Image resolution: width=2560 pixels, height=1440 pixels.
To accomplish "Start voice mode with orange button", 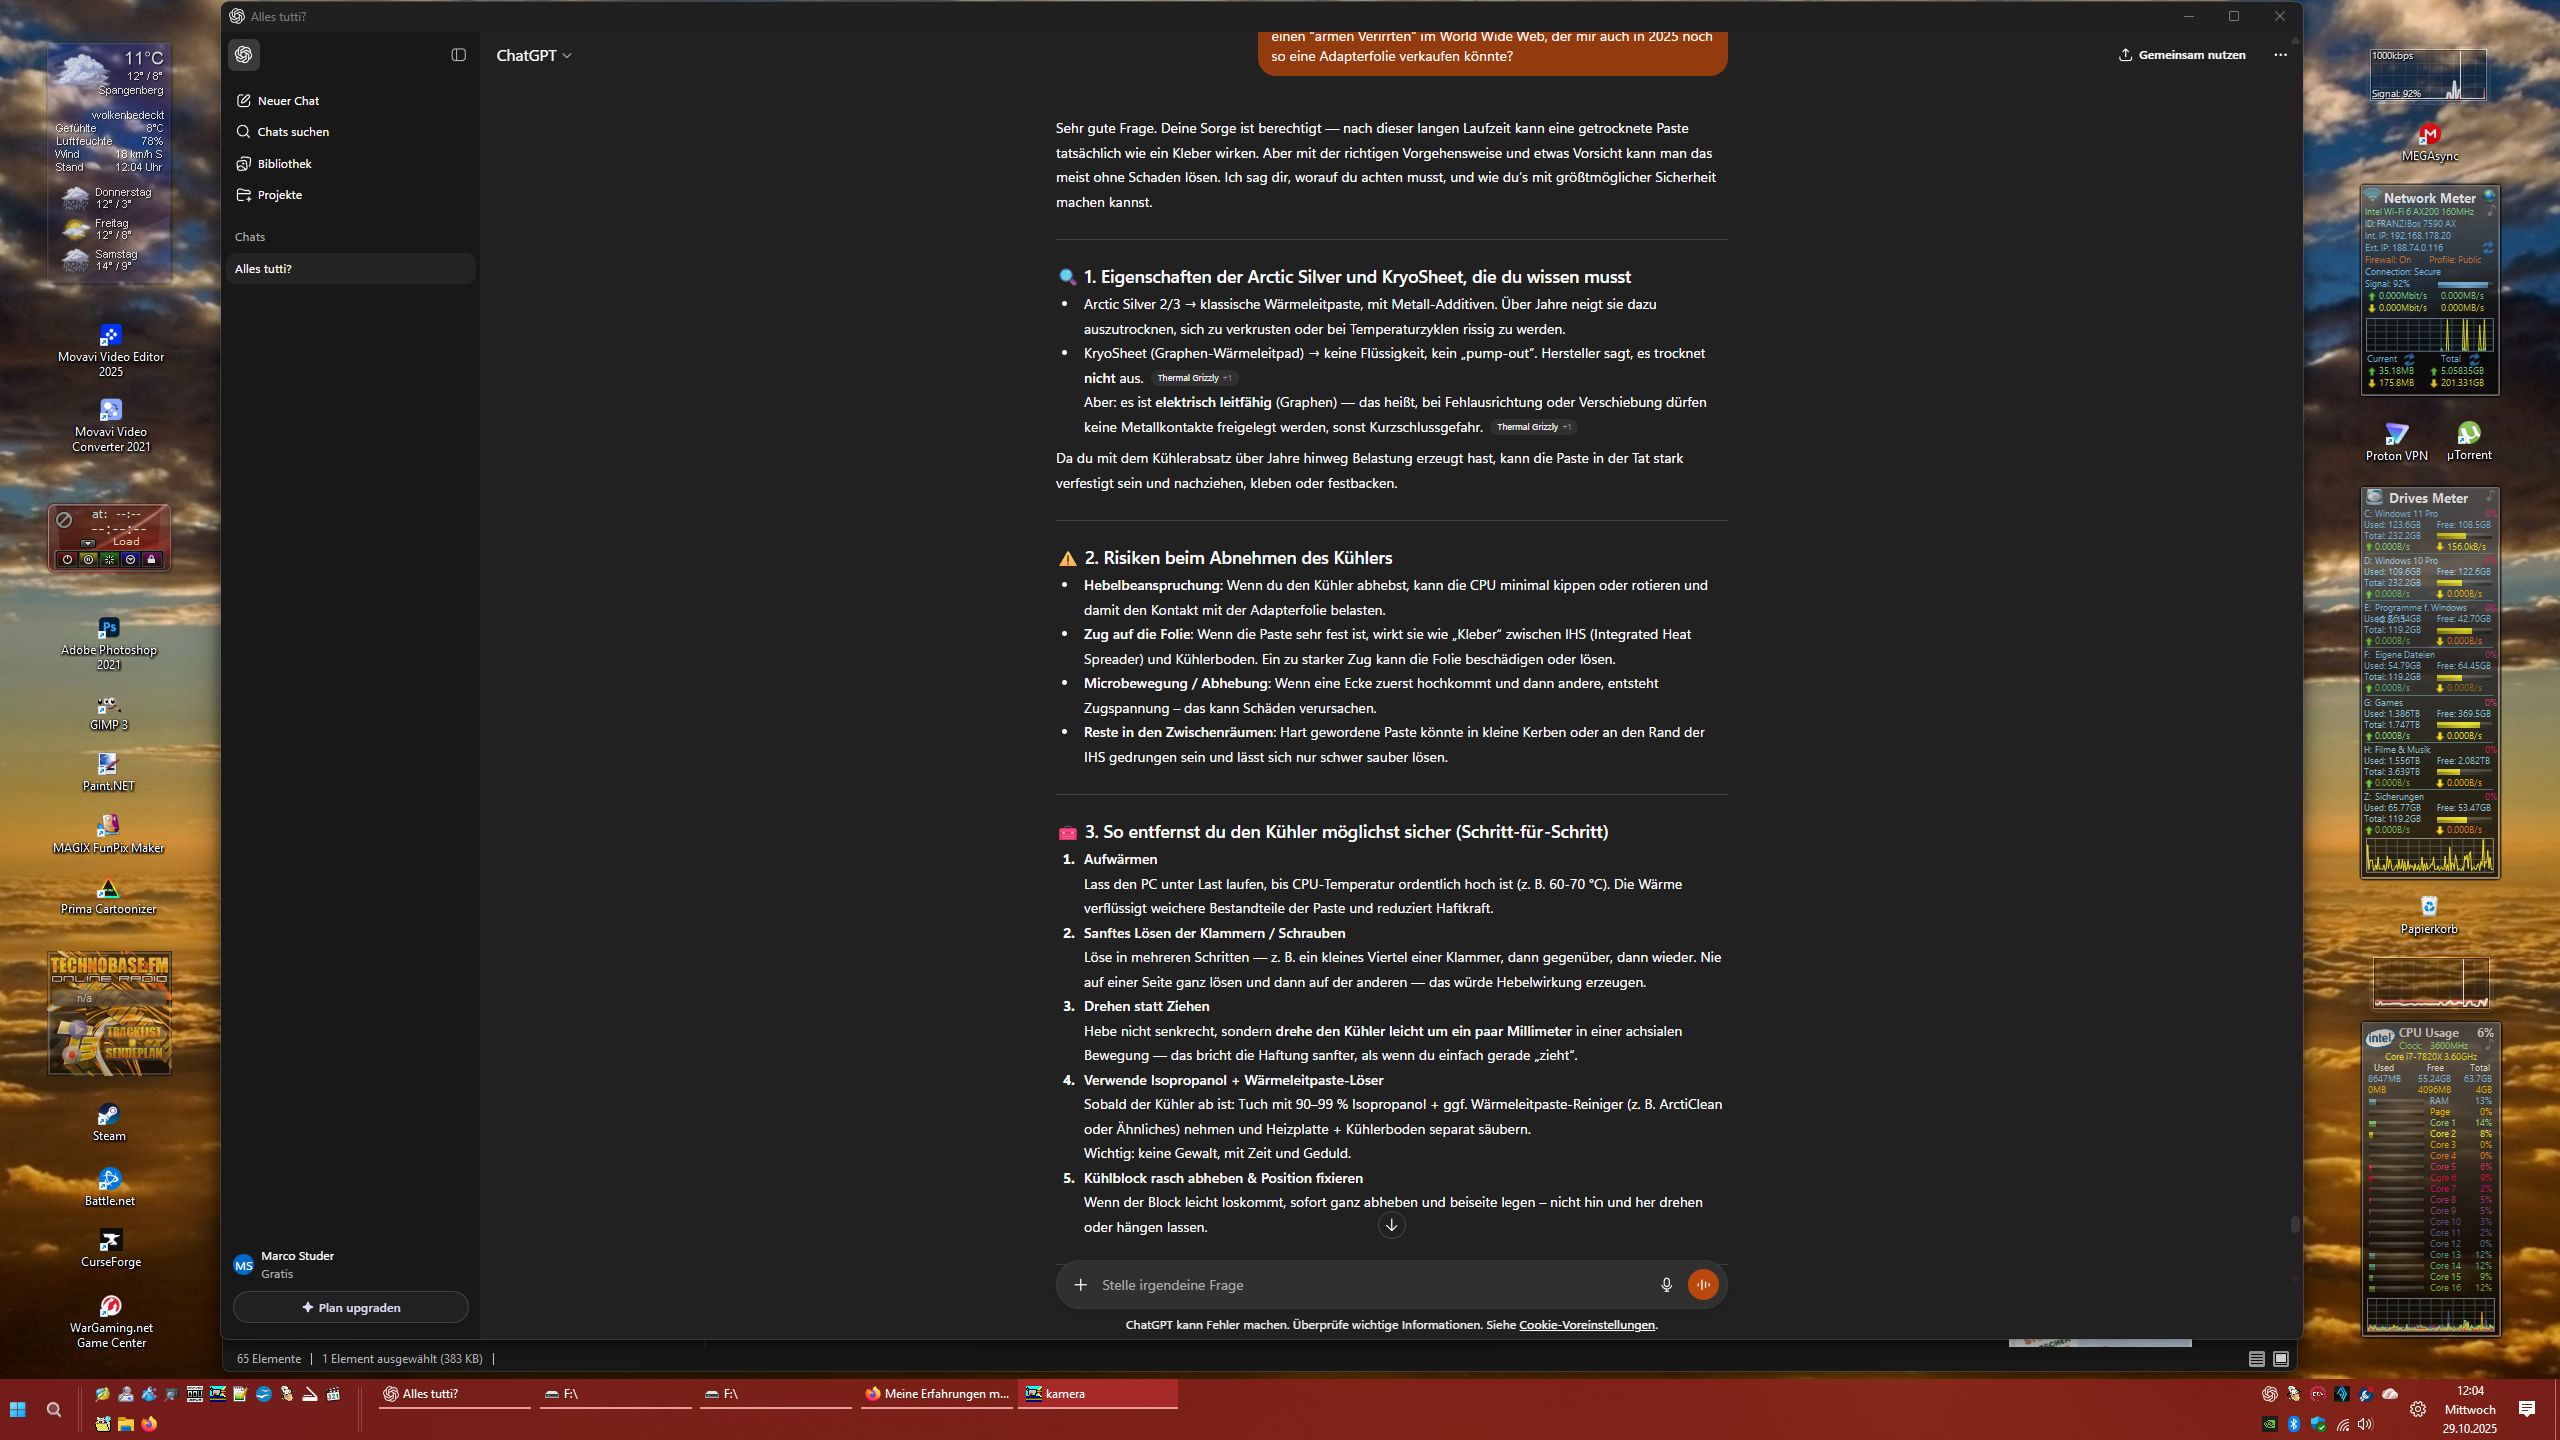I will 1703,1285.
